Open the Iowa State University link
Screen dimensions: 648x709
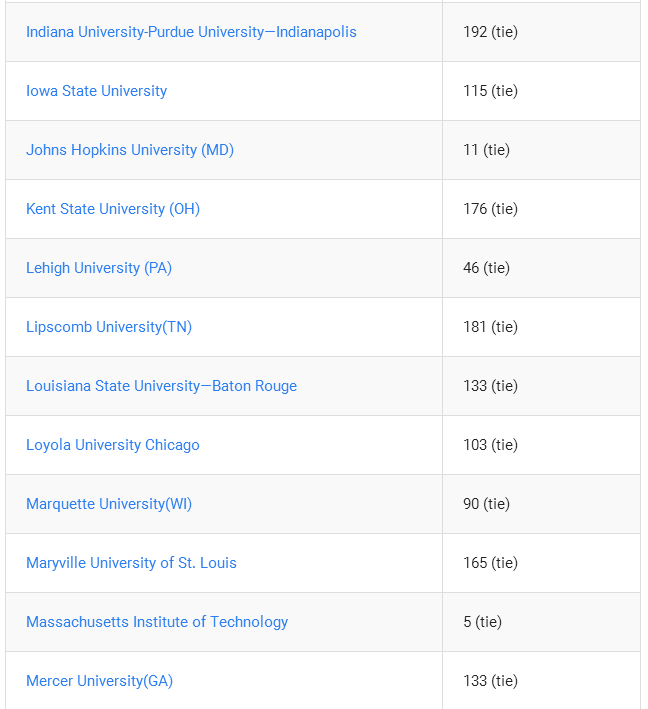coord(96,91)
